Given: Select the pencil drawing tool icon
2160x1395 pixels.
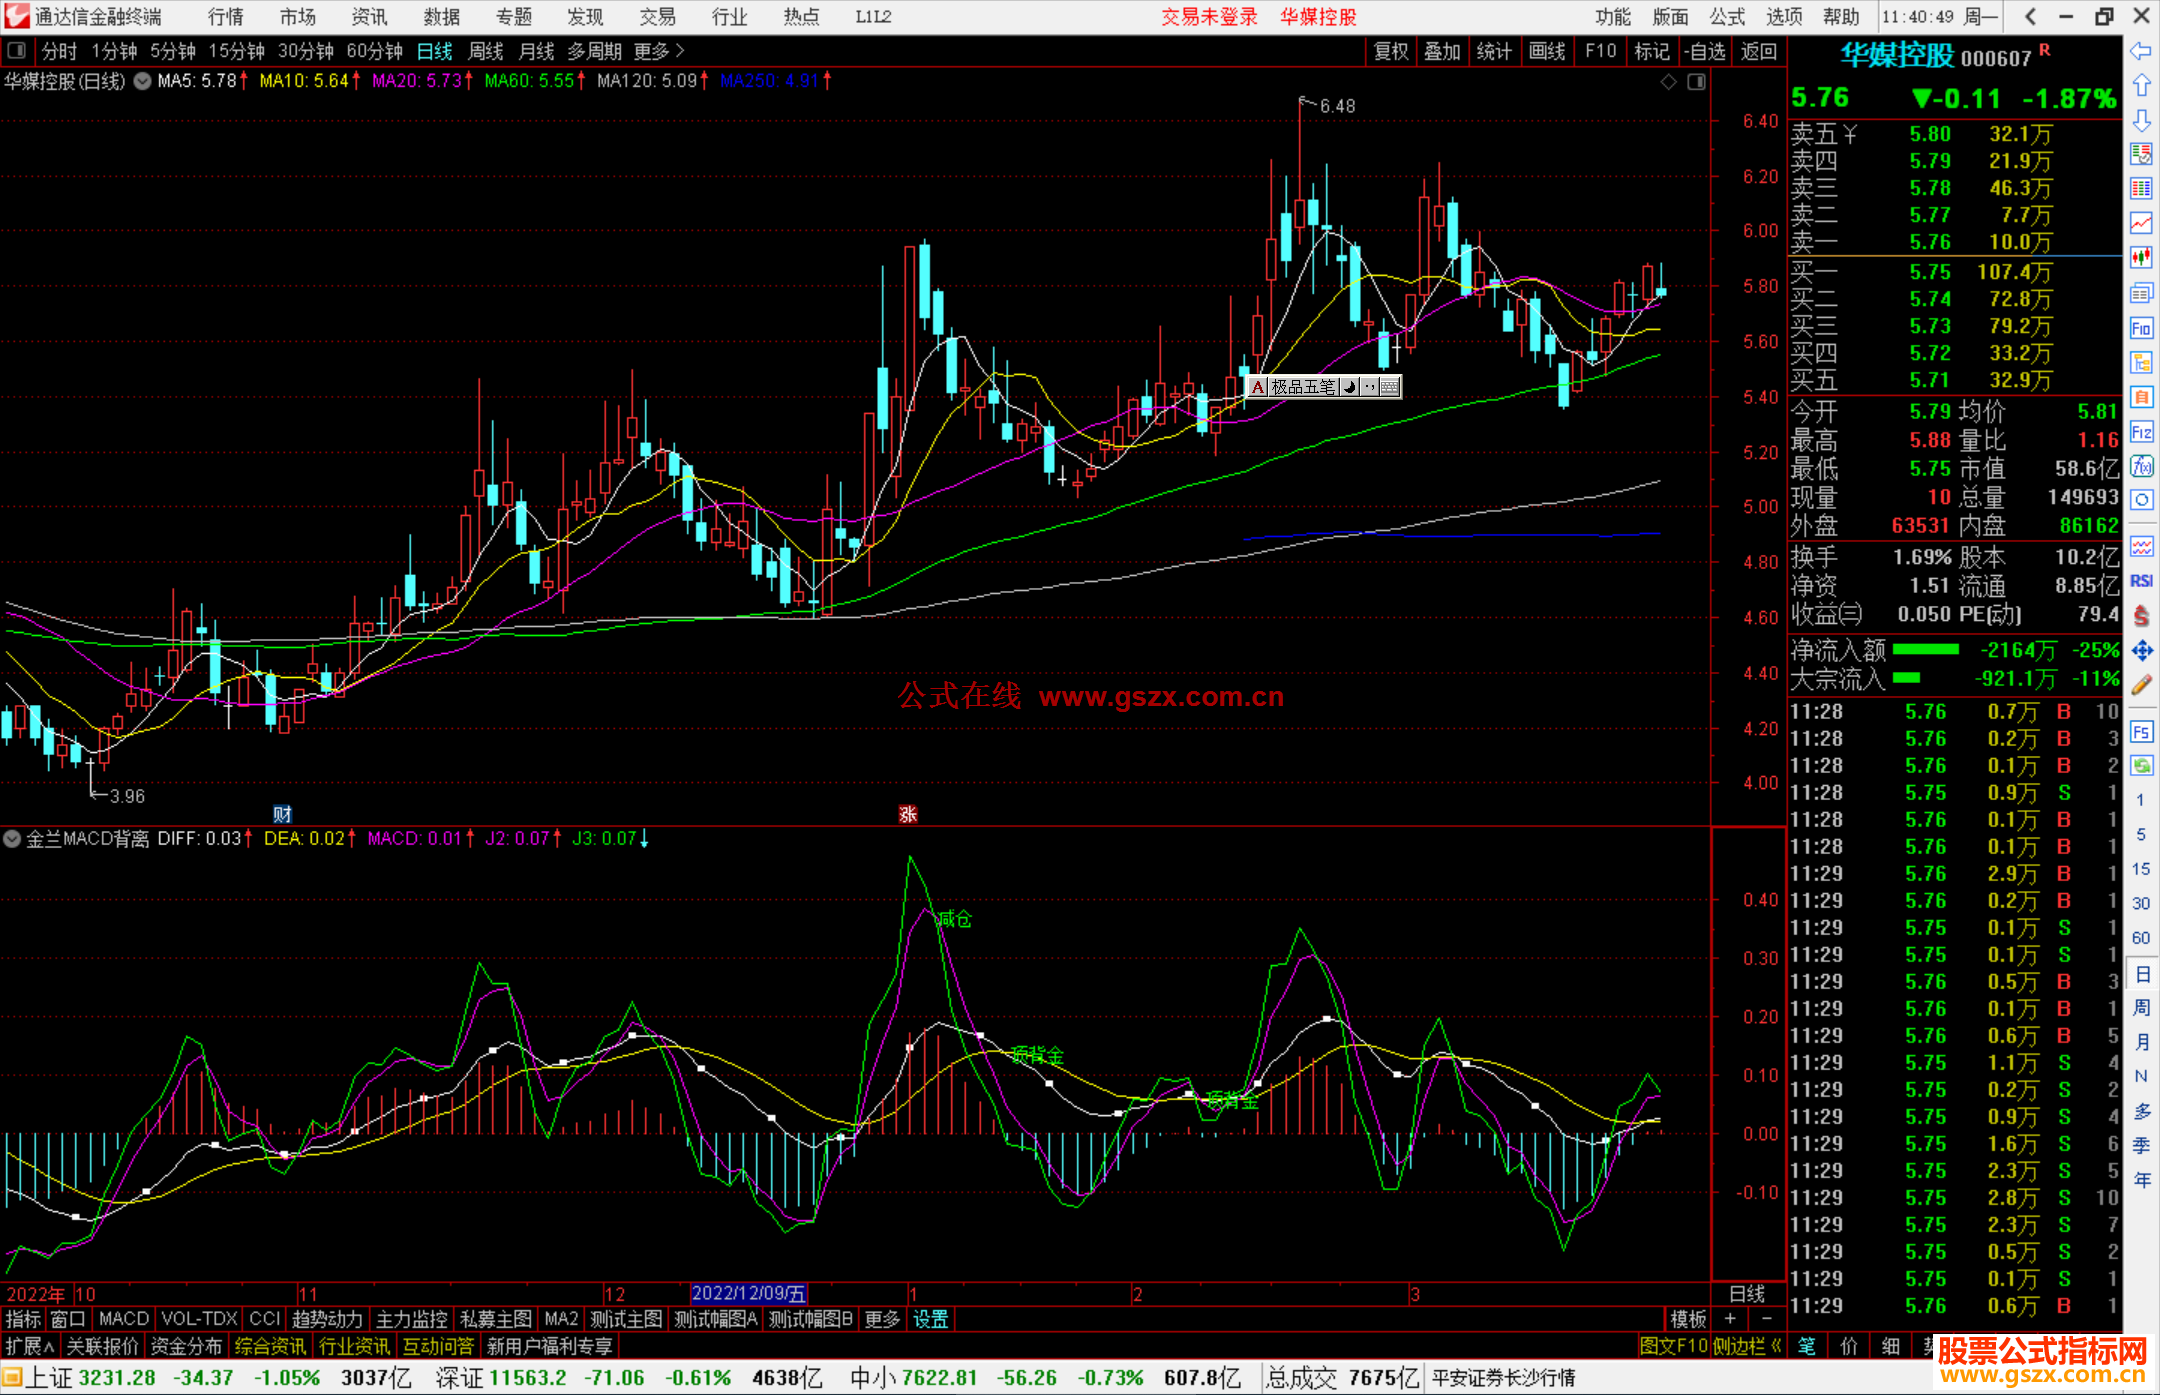Looking at the screenshot, I should (2141, 685).
